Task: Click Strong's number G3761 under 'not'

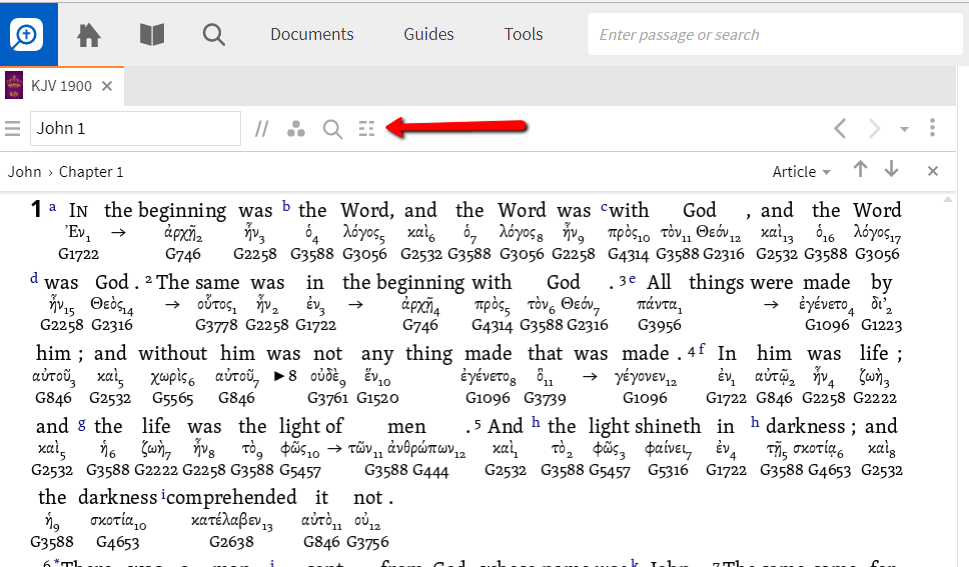Action: [328, 398]
